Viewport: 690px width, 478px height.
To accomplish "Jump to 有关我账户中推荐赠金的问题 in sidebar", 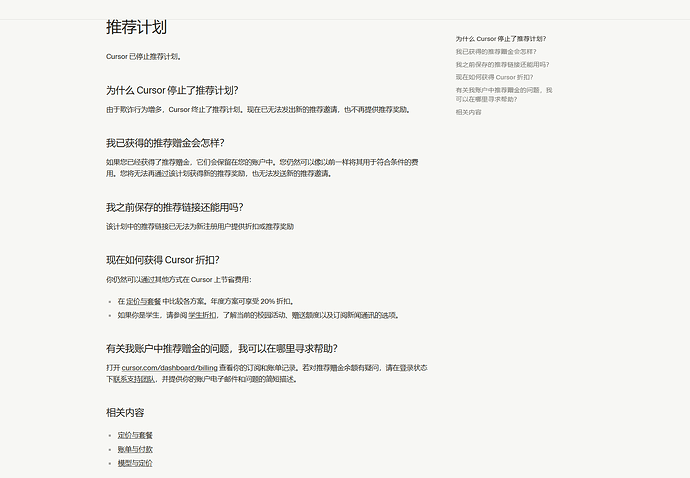I will pos(504,95).
